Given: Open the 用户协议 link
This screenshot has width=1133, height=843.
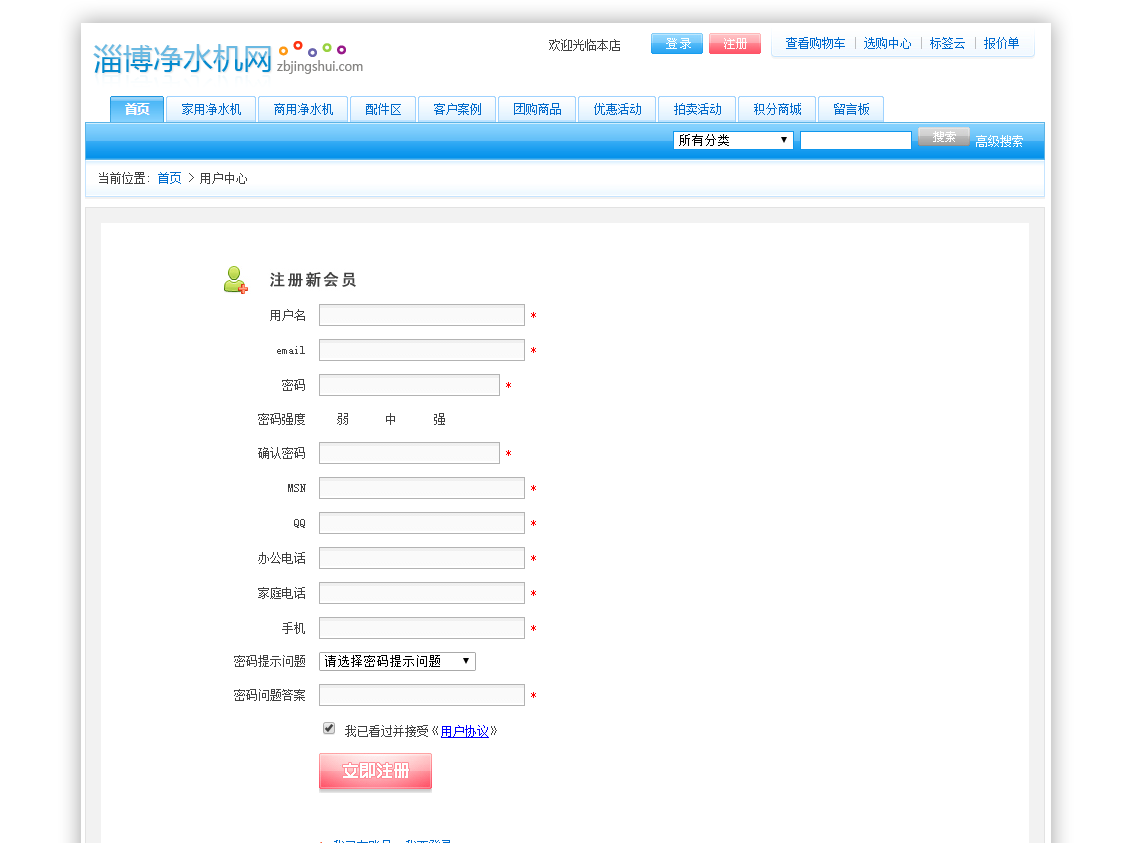Looking at the screenshot, I should coord(465,731).
